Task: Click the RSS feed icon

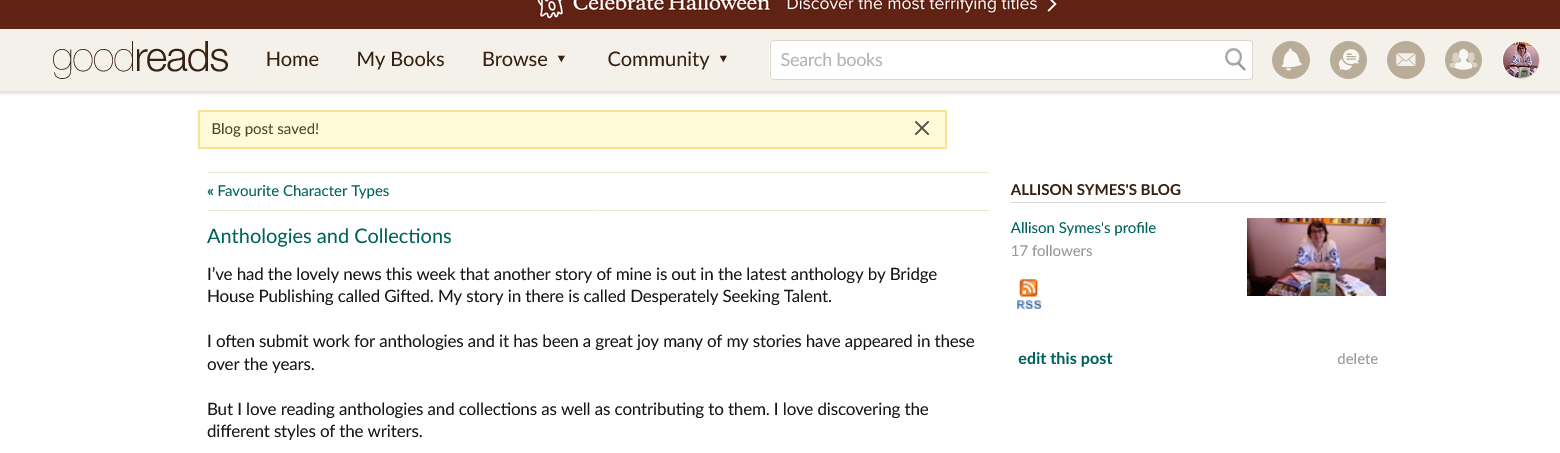Action: [x=1028, y=294]
